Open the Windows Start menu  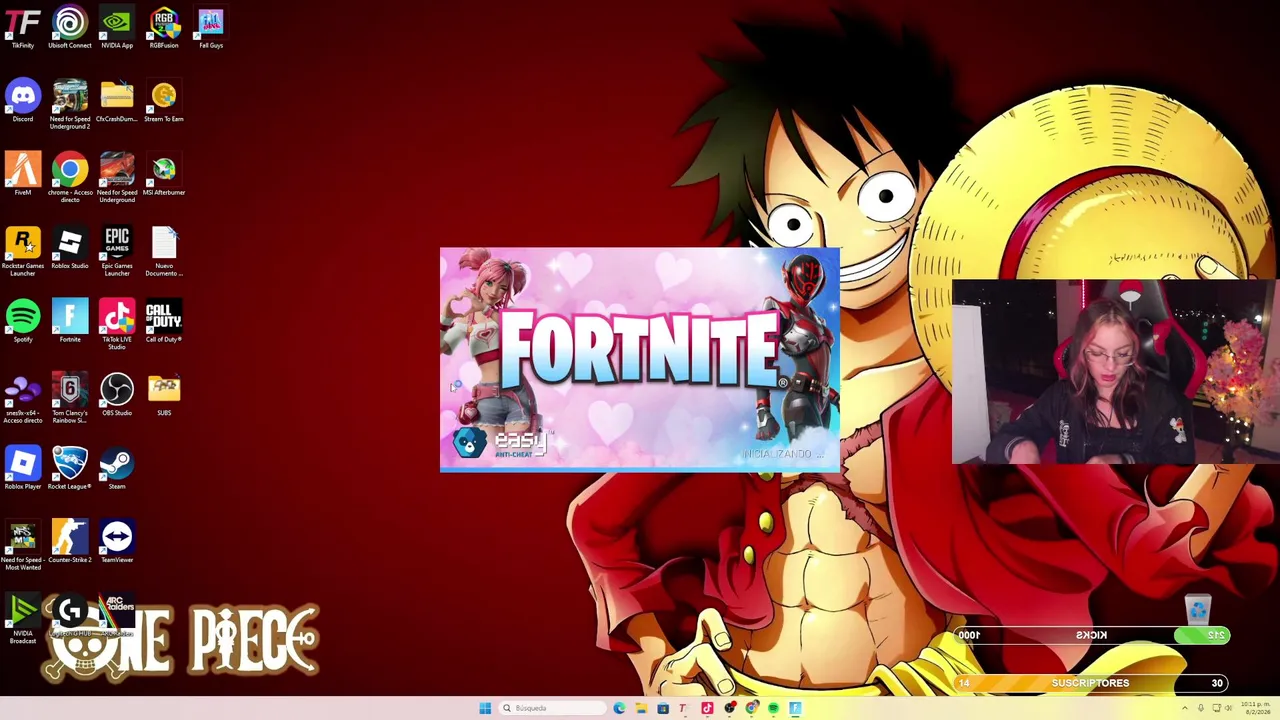(485, 708)
